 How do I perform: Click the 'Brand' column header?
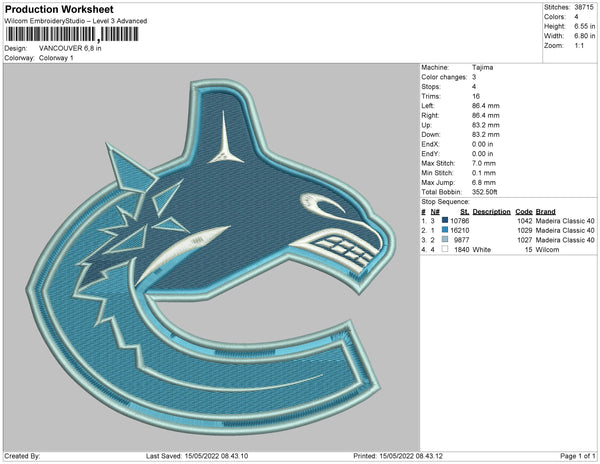click(x=546, y=212)
